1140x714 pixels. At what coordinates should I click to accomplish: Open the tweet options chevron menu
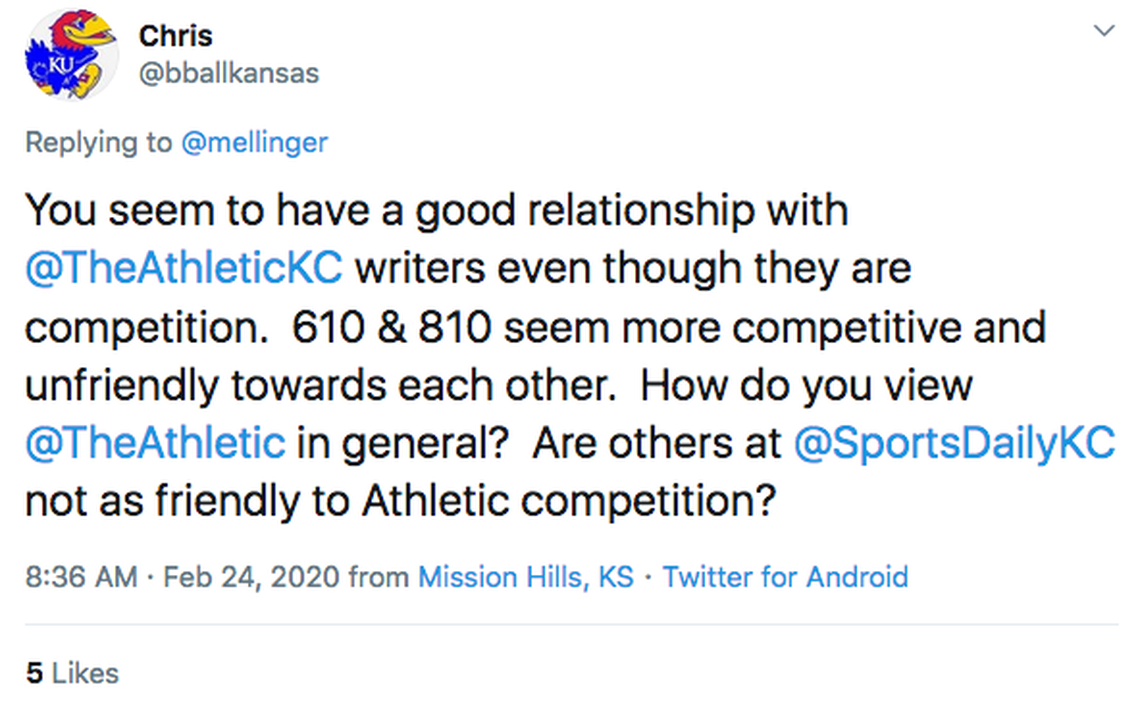pyautogui.click(x=1104, y=31)
